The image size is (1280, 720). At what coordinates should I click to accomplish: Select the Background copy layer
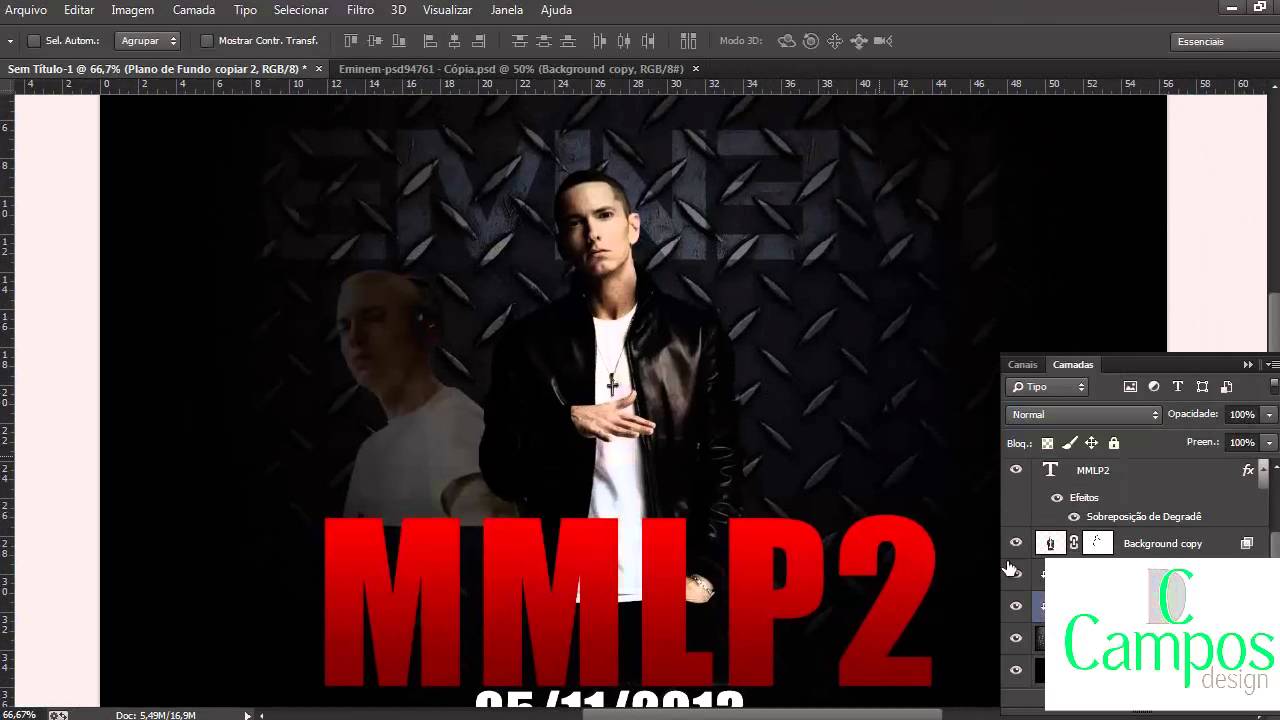tap(1163, 543)
